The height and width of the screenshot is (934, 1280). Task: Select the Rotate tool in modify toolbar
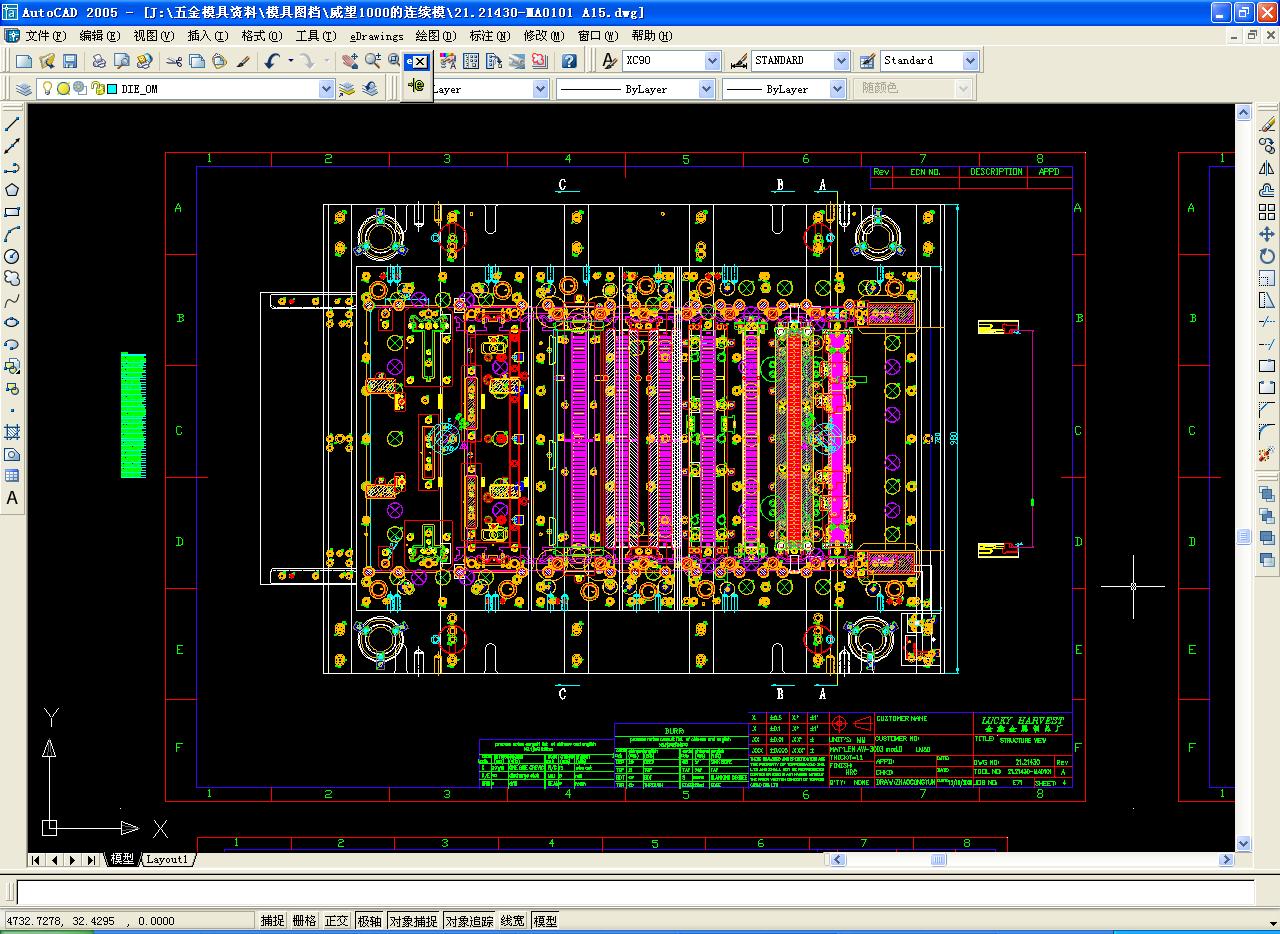pyautogui.click(x=1267, y=256)
